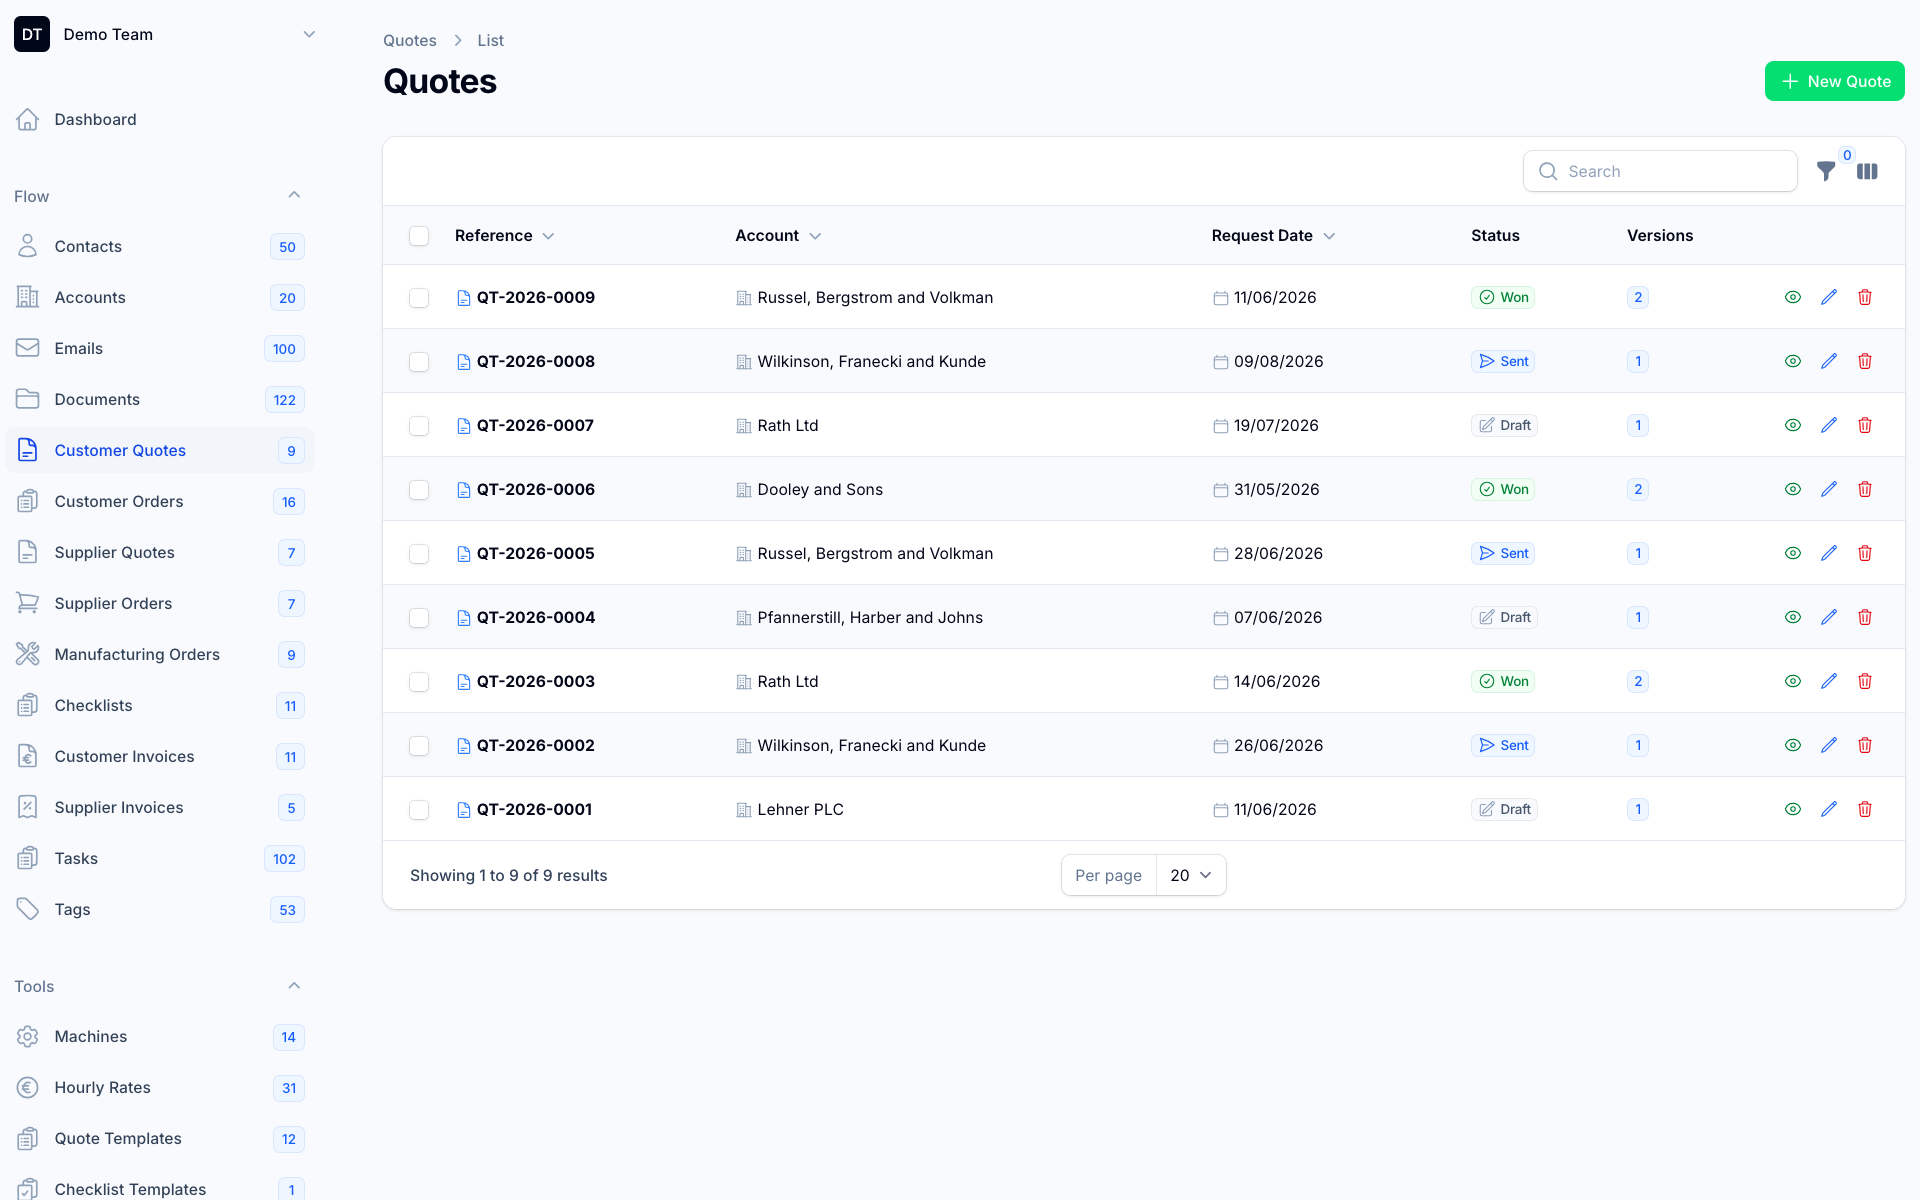View quote QT-2026-0009 with eye icon
Image resolution: width=1920 pixels, height=1200 pixels.
click(x=1793, y=297)
